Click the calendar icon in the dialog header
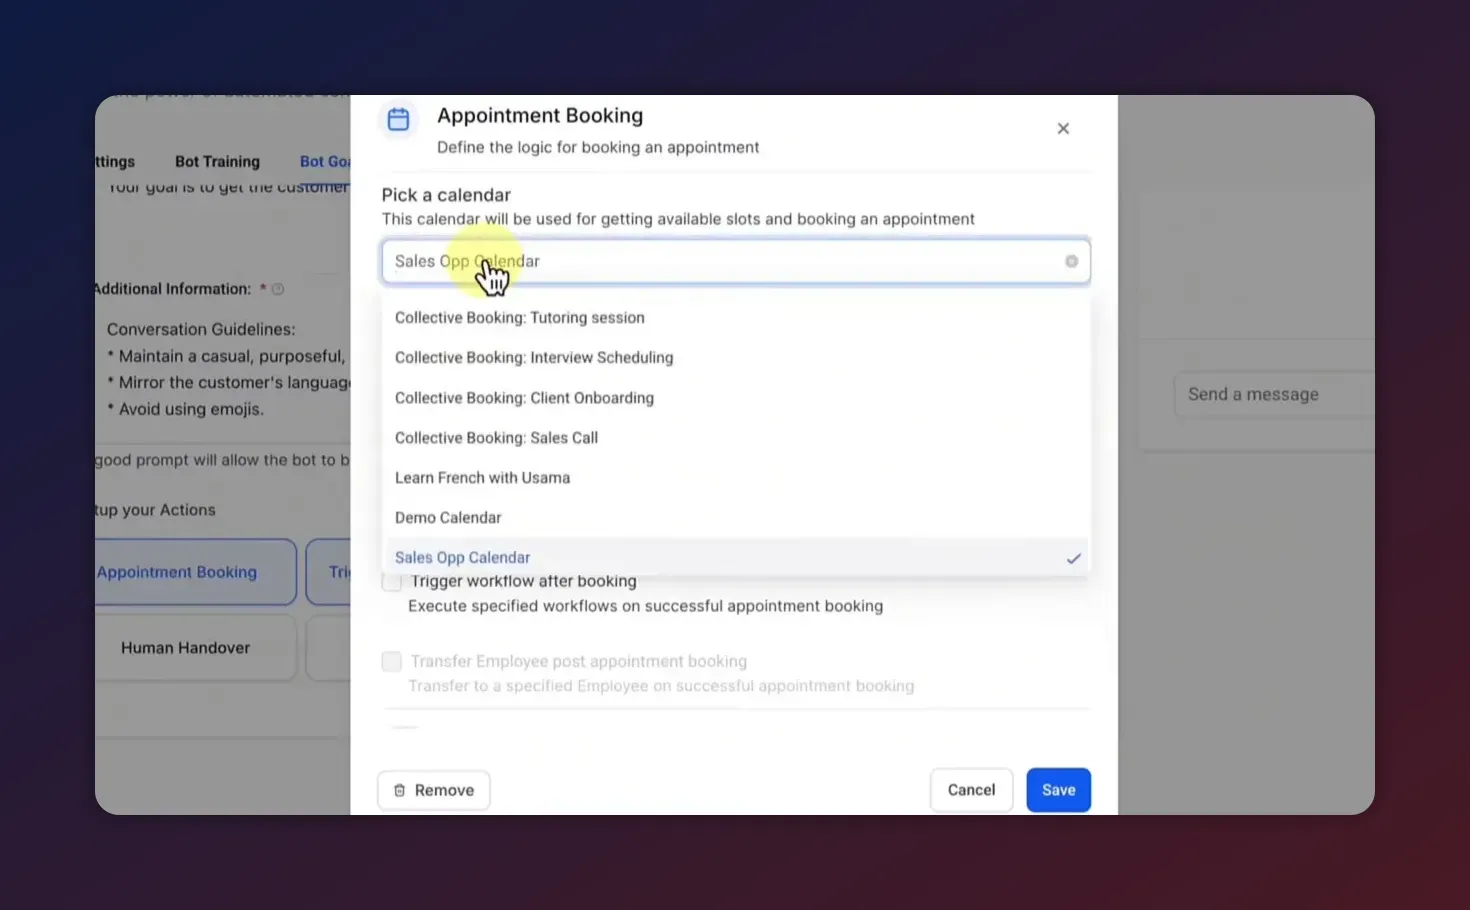The width and height of the screenshot is (1470, 910). coord(398,119)
